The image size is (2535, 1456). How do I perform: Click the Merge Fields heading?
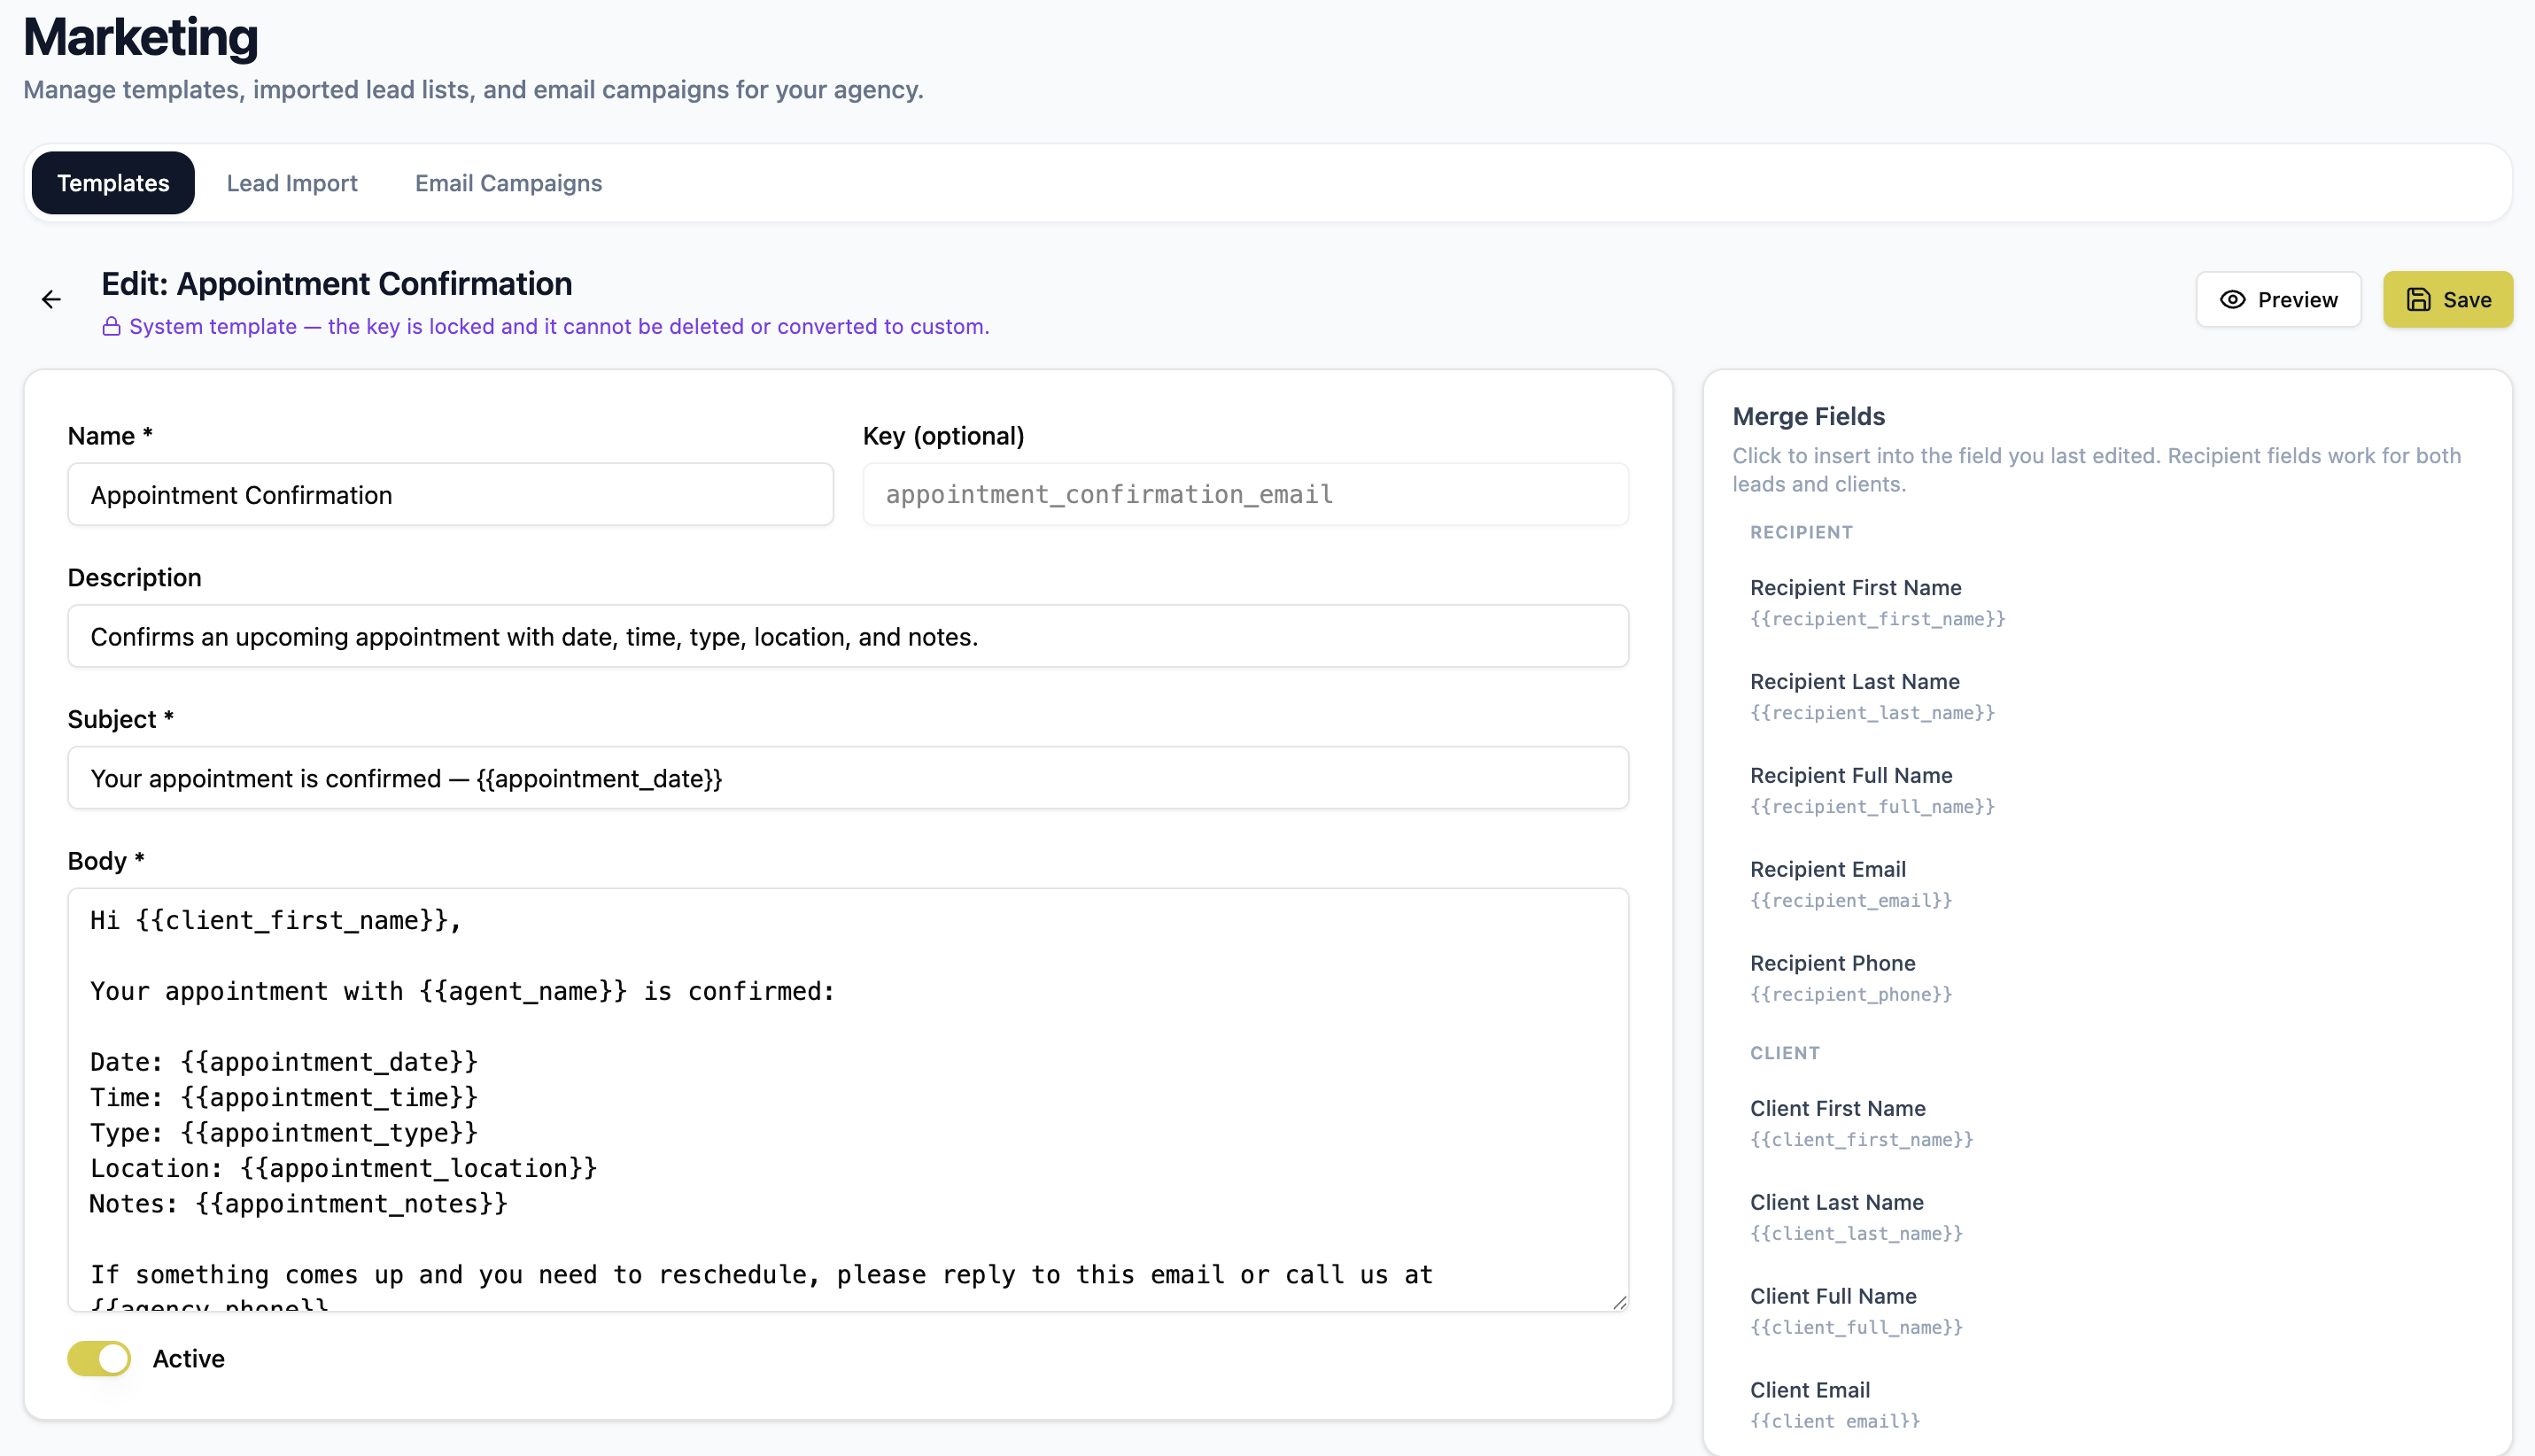(x=1808, y=416)
